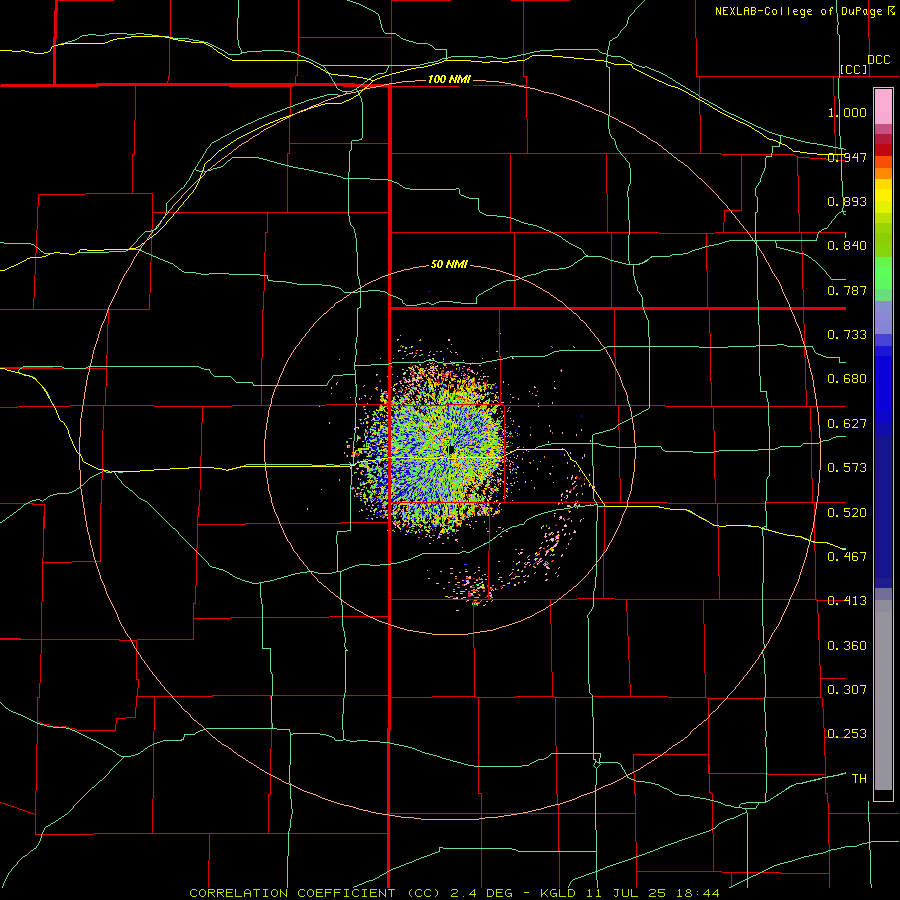
Task: Click the 0.787 scale value
Action: (x=847, y=290)
